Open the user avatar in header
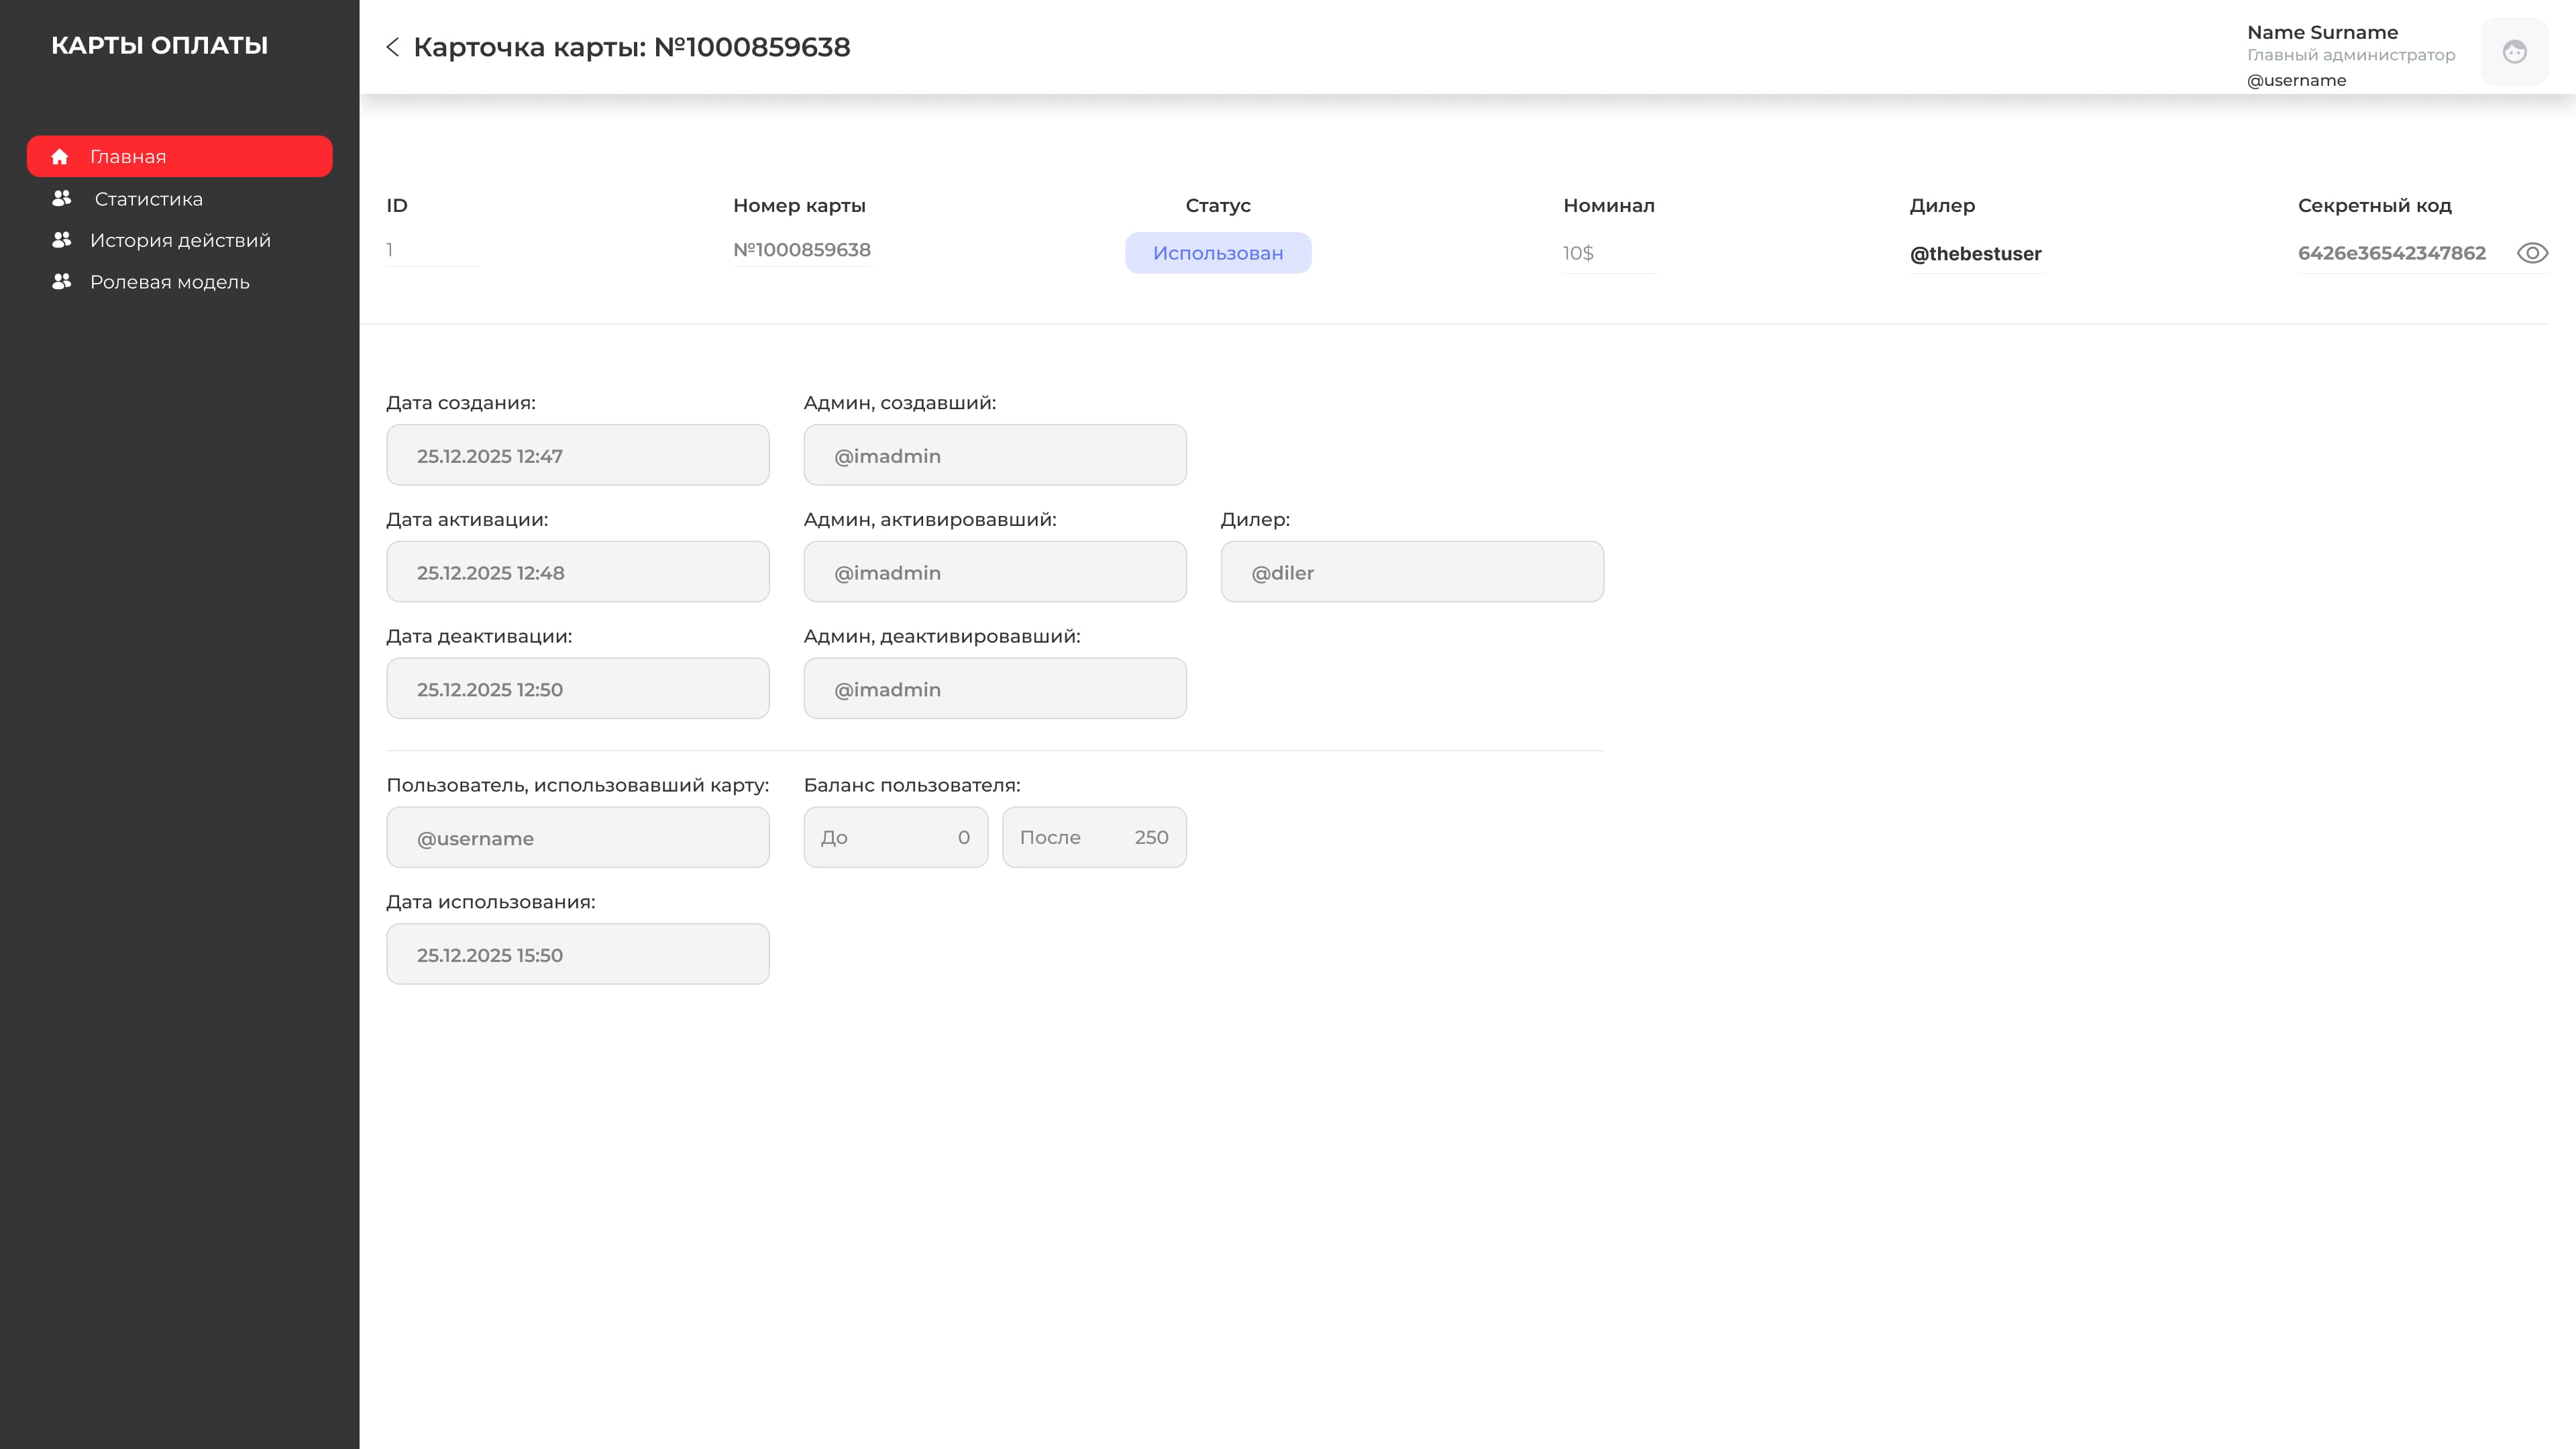This screenshot has height=1449, width=2576. click(2514, 51)
